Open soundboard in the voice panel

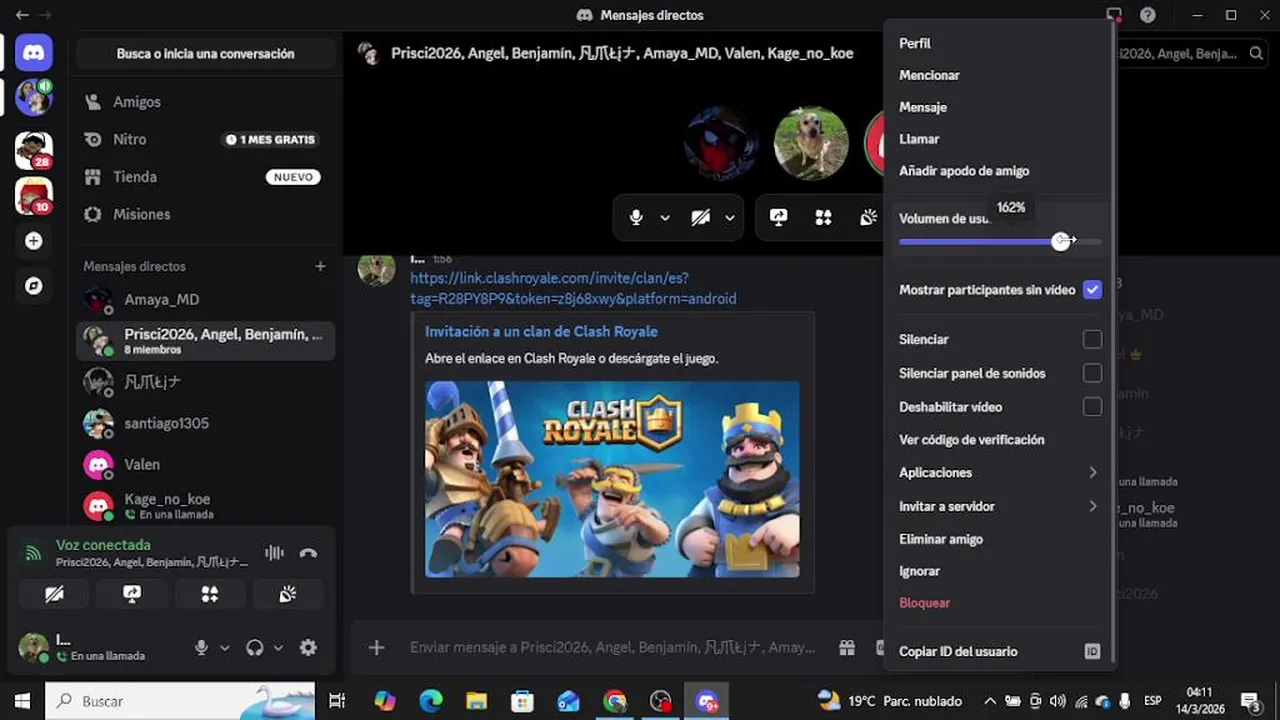click(288, 594)
